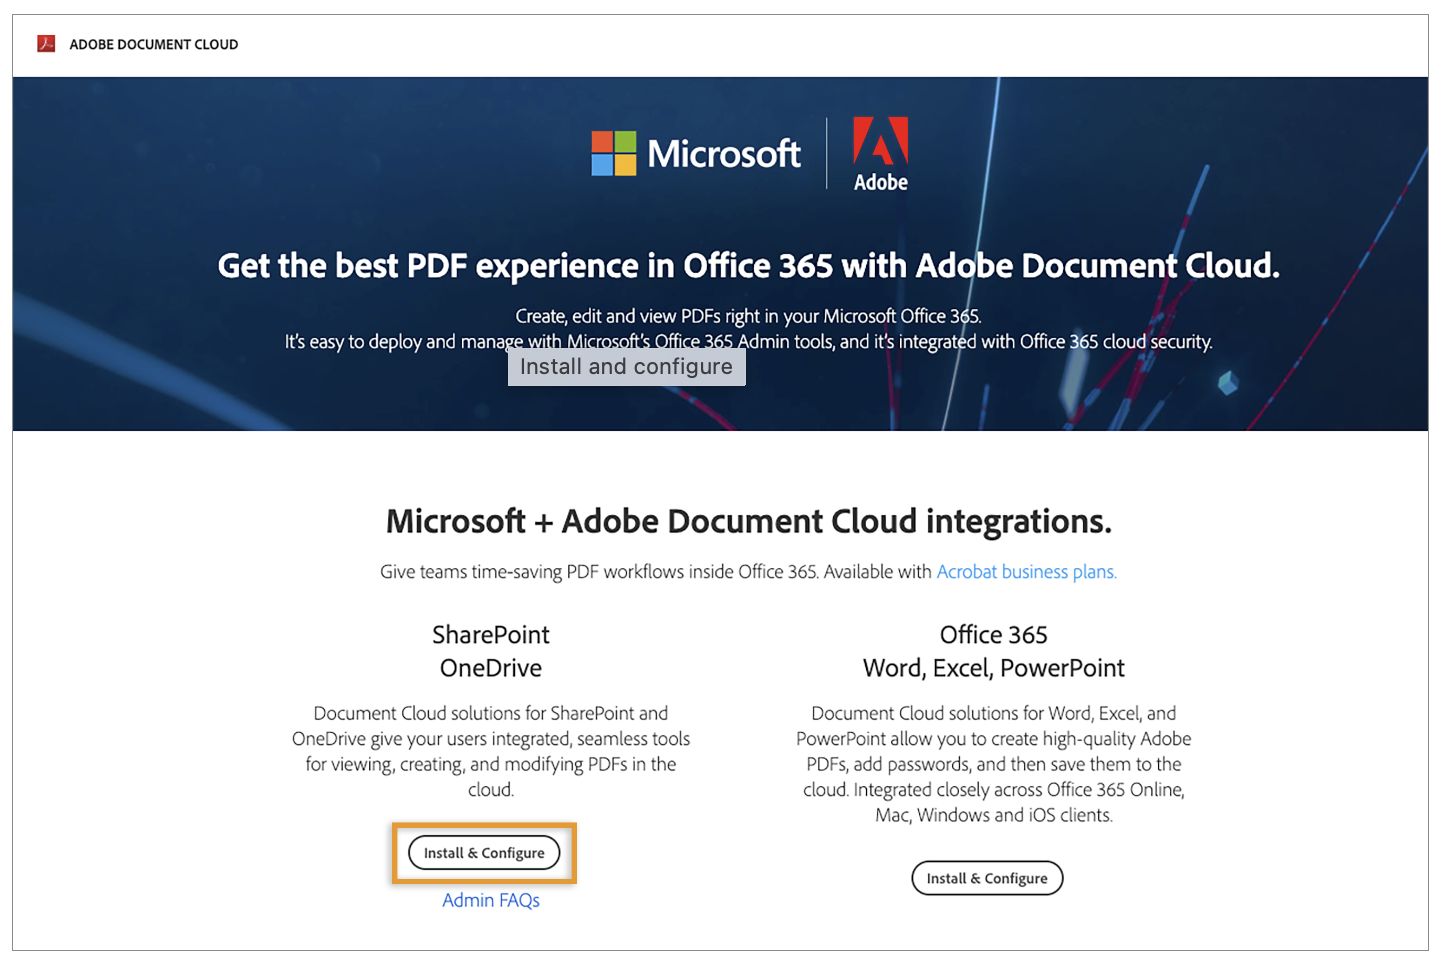1446x964 pixels.
Task: Click the Microsoft wordmark text in banner
Action: 724,153
